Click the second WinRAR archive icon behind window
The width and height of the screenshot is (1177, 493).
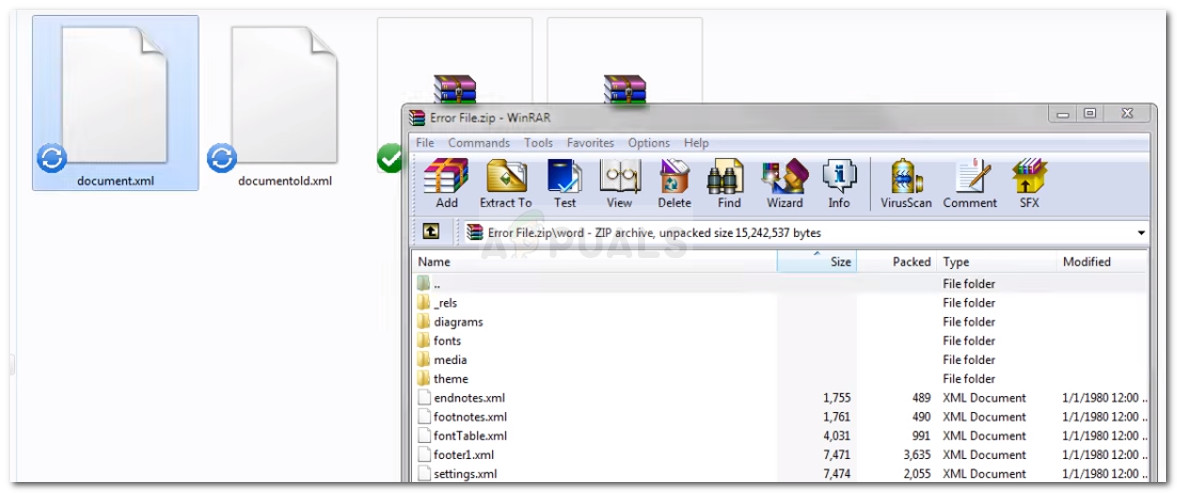click(x=625, y=89)
